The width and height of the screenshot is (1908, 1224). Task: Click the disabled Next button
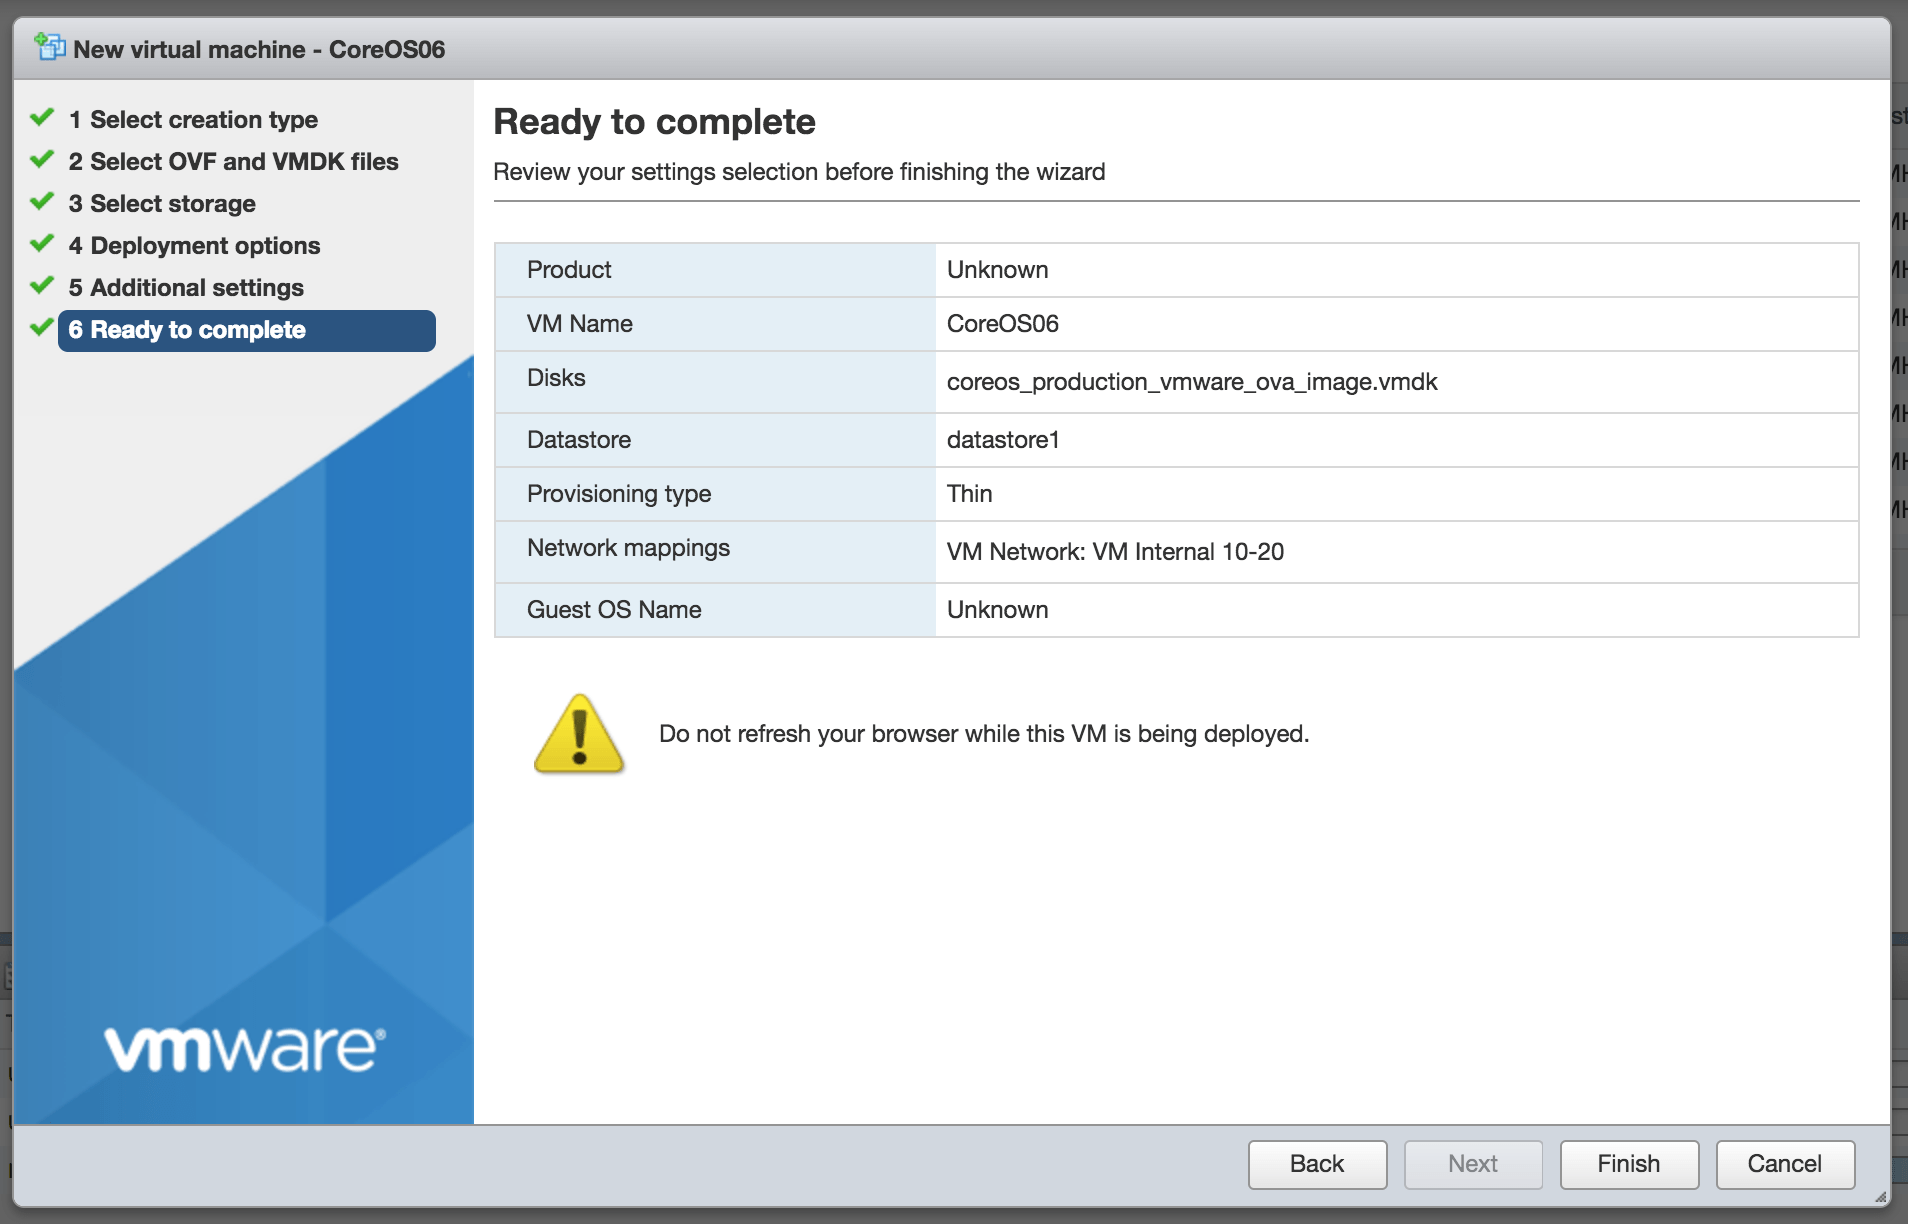click(1473, 1163)
